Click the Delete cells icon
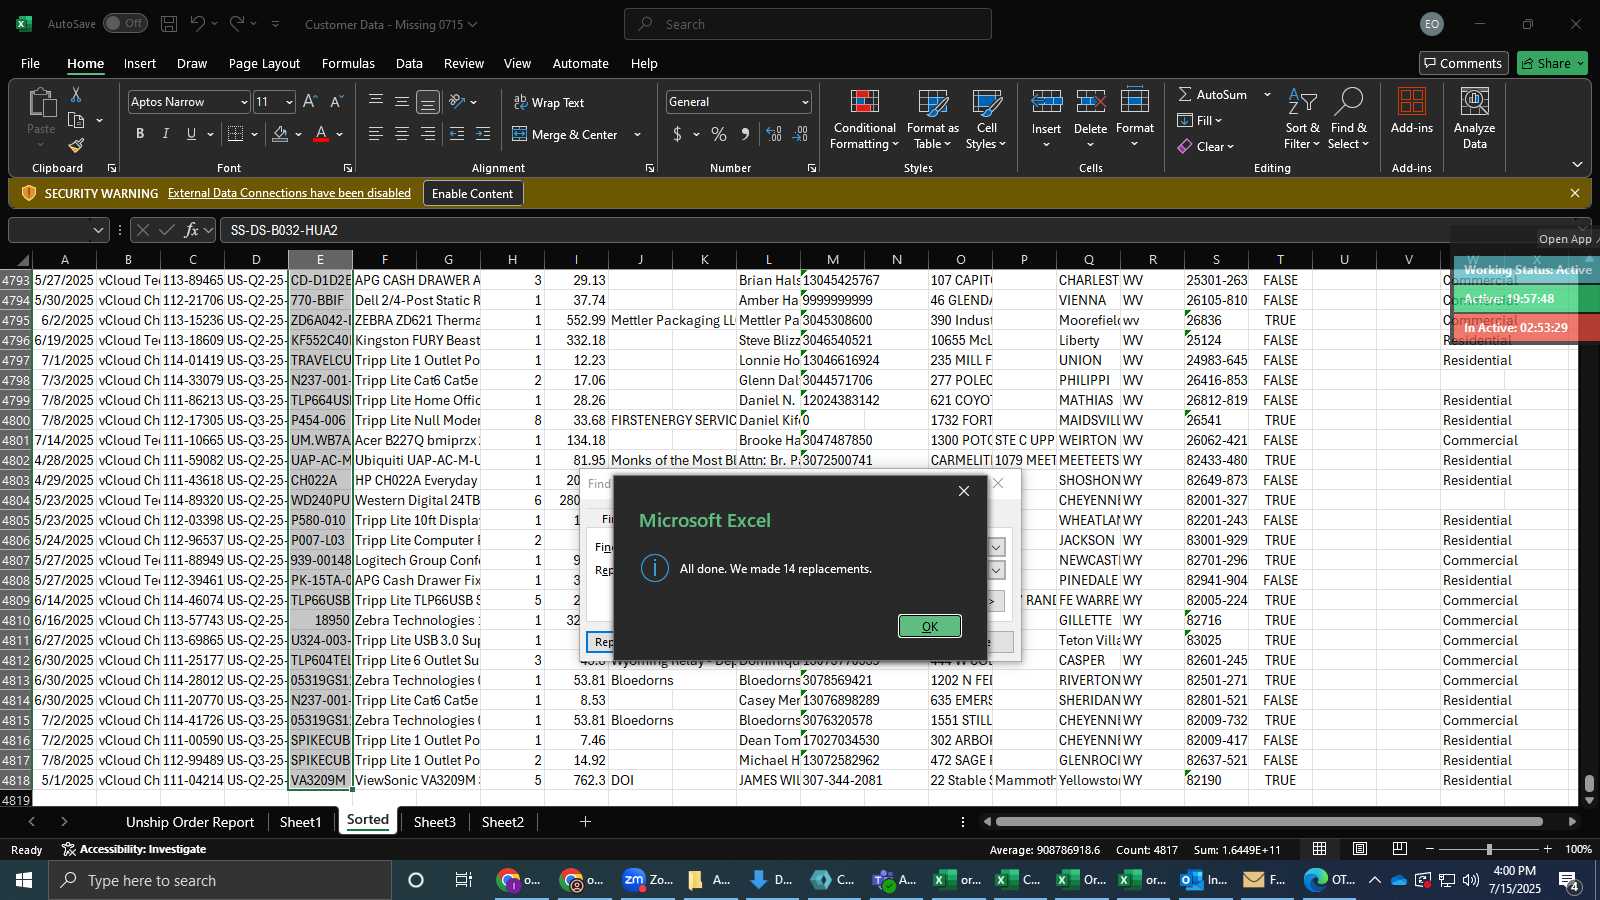Viewport: 1600px width, 900px height. click(x=1090, y=102)
